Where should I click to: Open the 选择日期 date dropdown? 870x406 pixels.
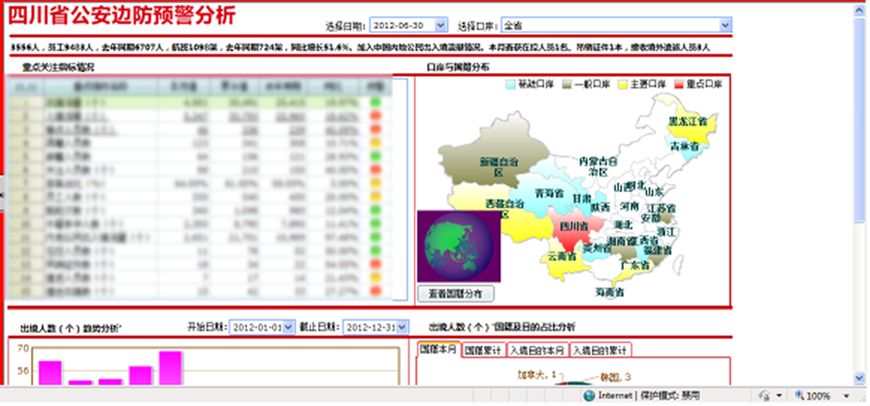[442, 24]
